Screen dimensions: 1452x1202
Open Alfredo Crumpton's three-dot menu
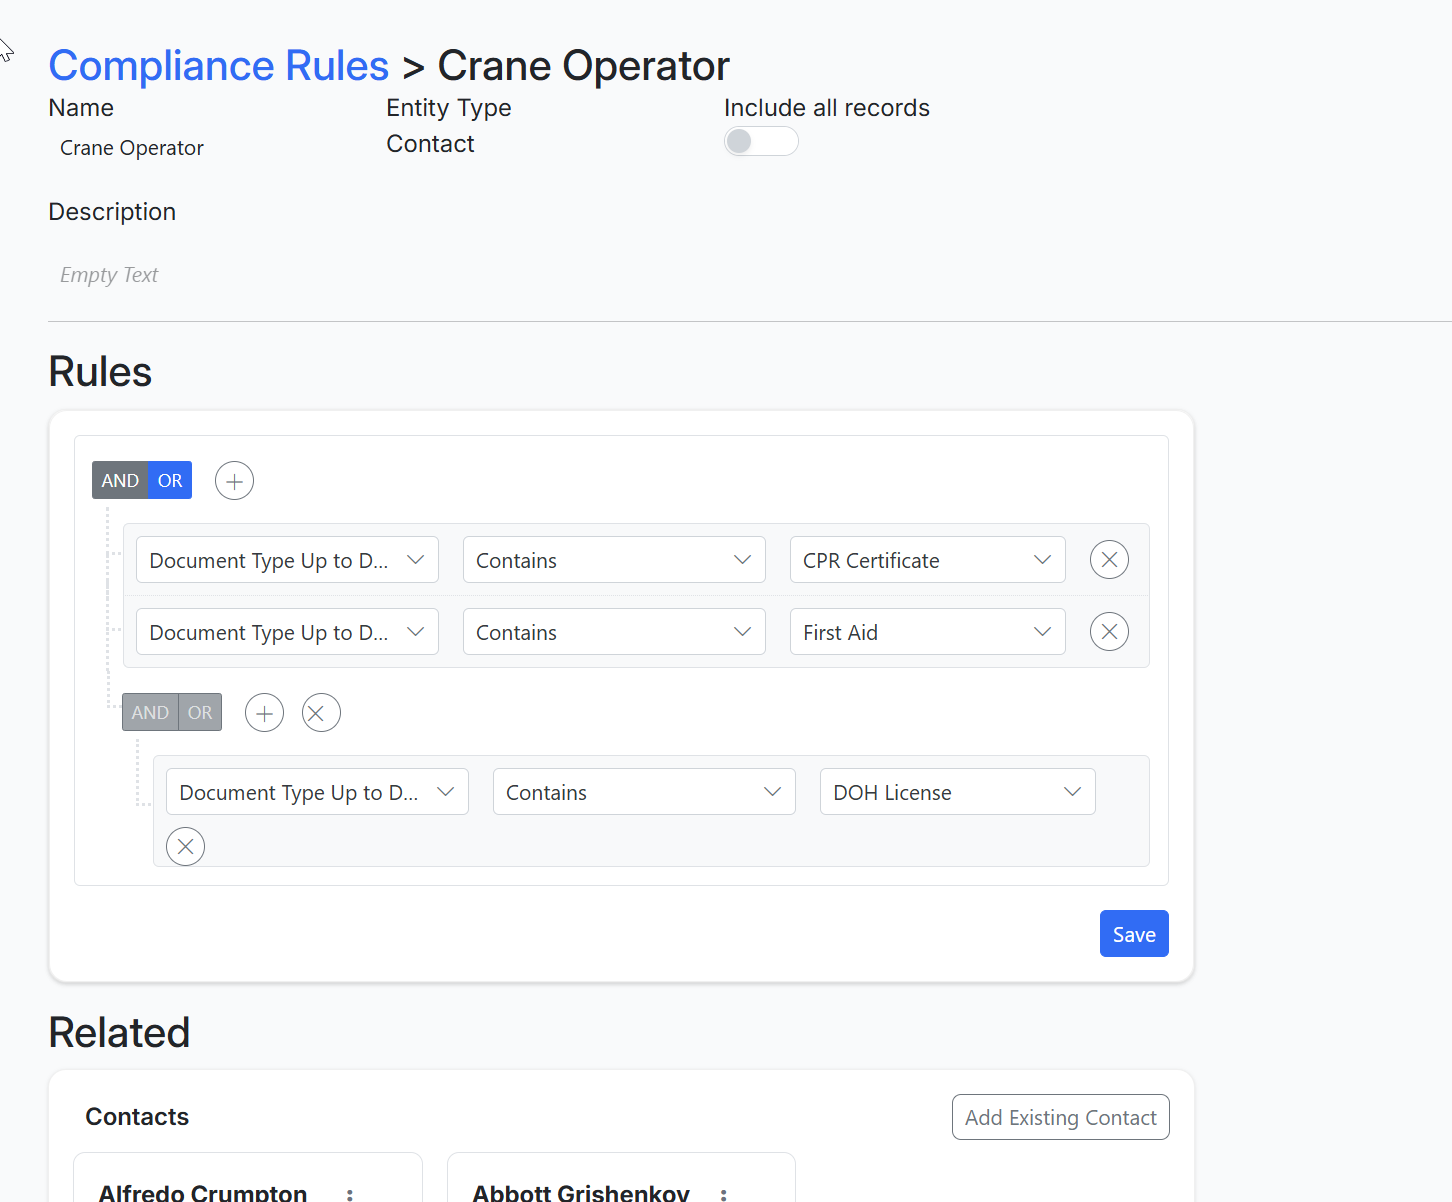[349, 1194]
